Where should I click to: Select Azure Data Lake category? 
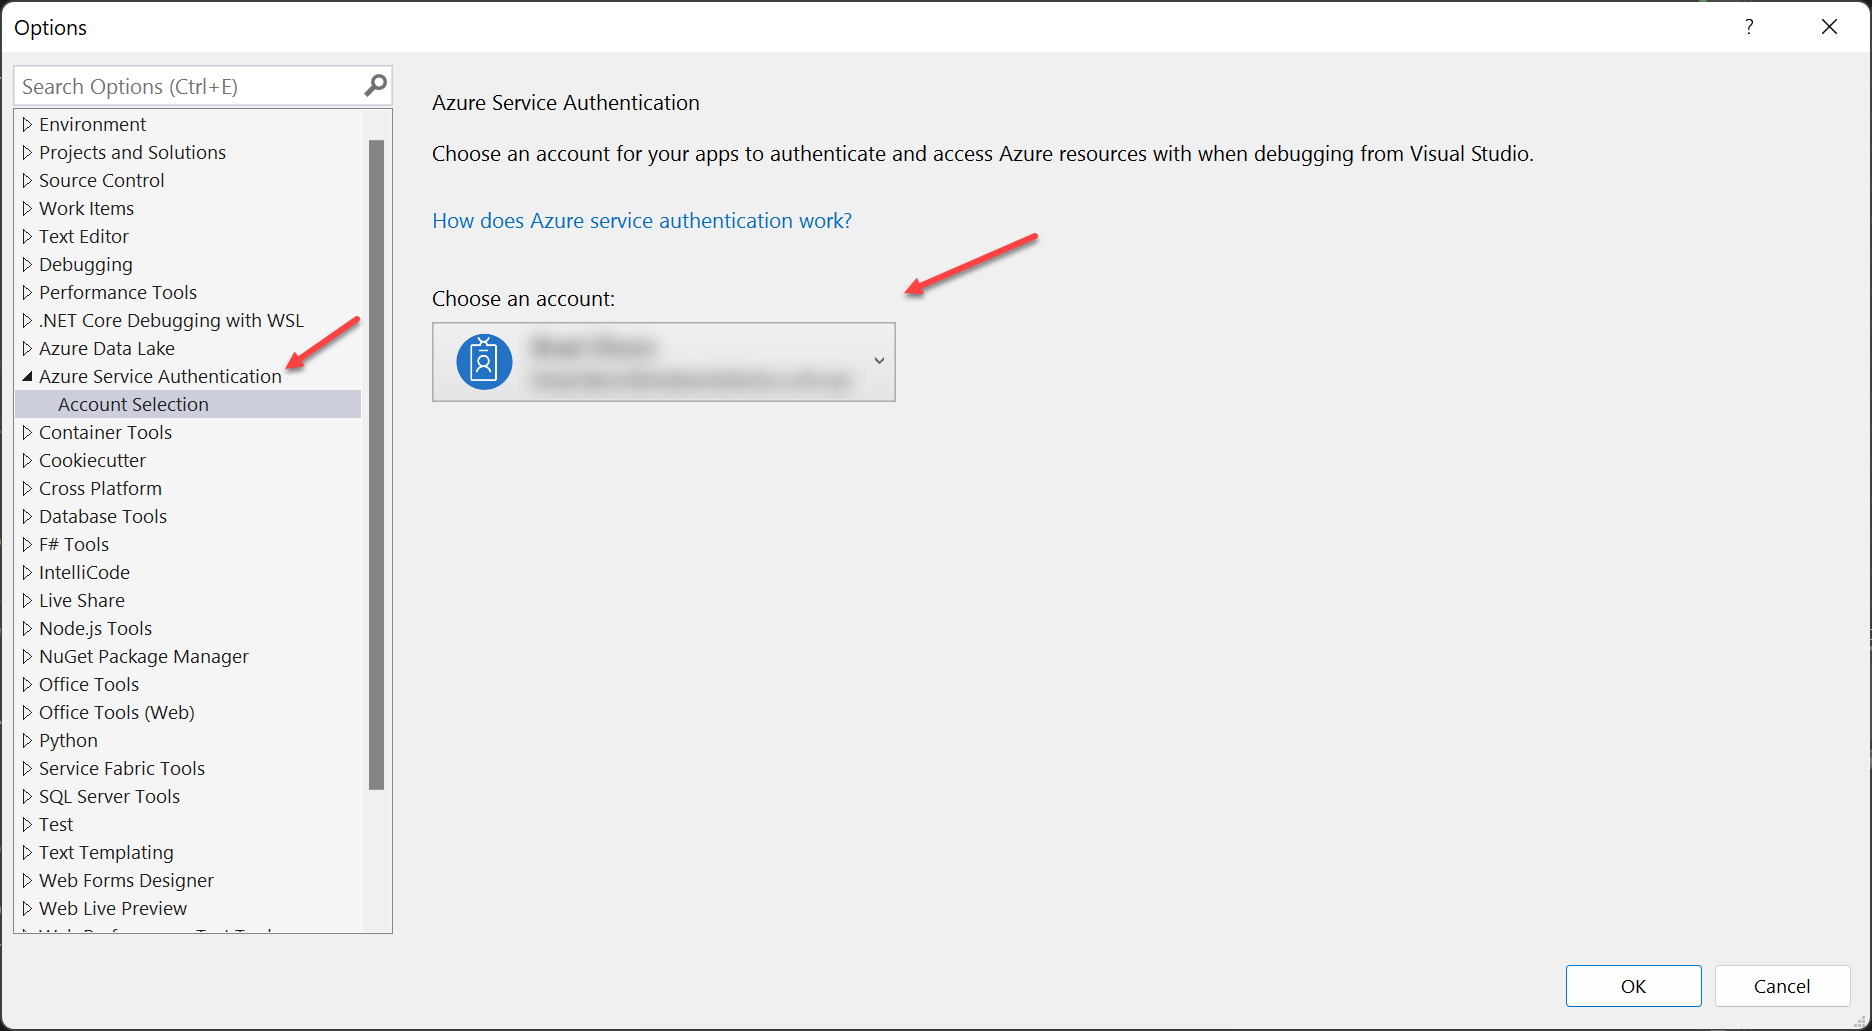(107, 348)
